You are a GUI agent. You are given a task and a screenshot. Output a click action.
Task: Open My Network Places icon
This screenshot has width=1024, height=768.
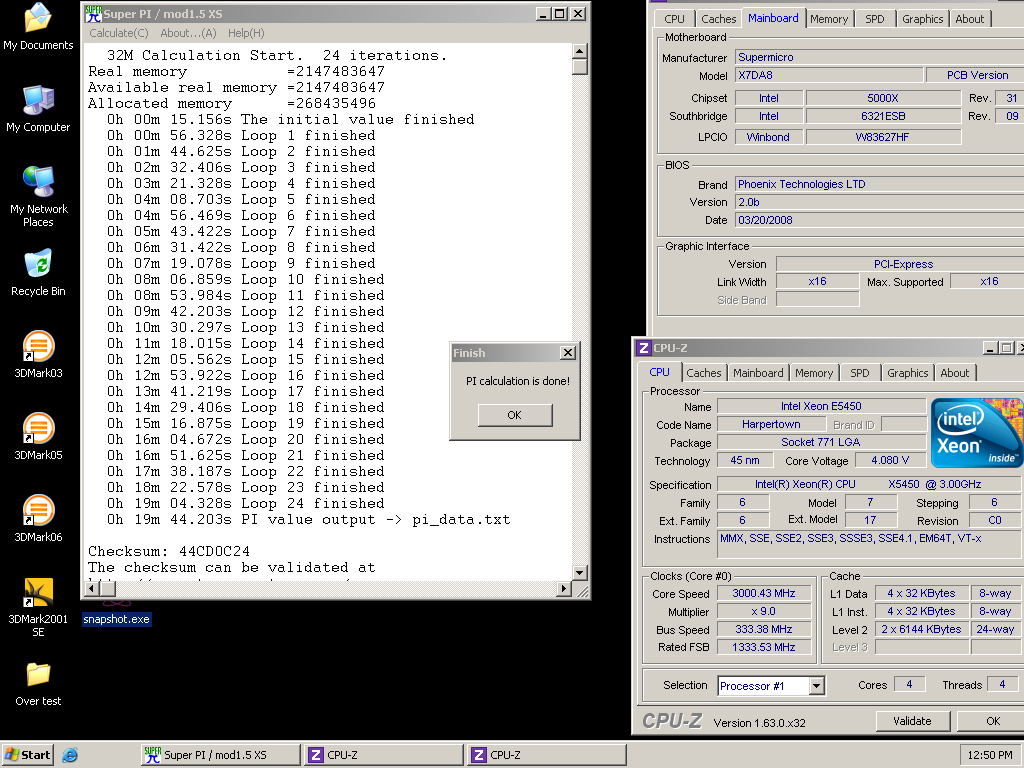[38, 196]
